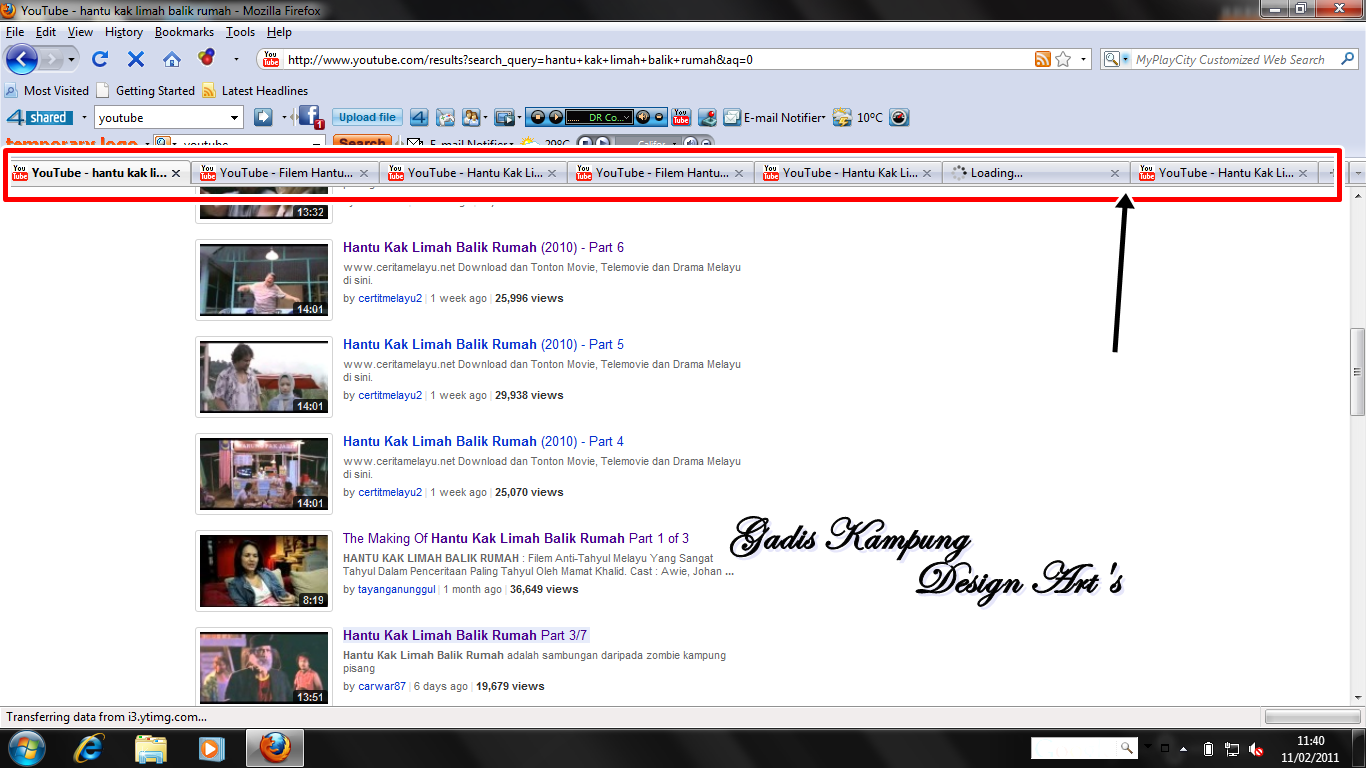Open the joystick games icon on the toolbar
The image size is (1366, 768).
coord(707,117)
